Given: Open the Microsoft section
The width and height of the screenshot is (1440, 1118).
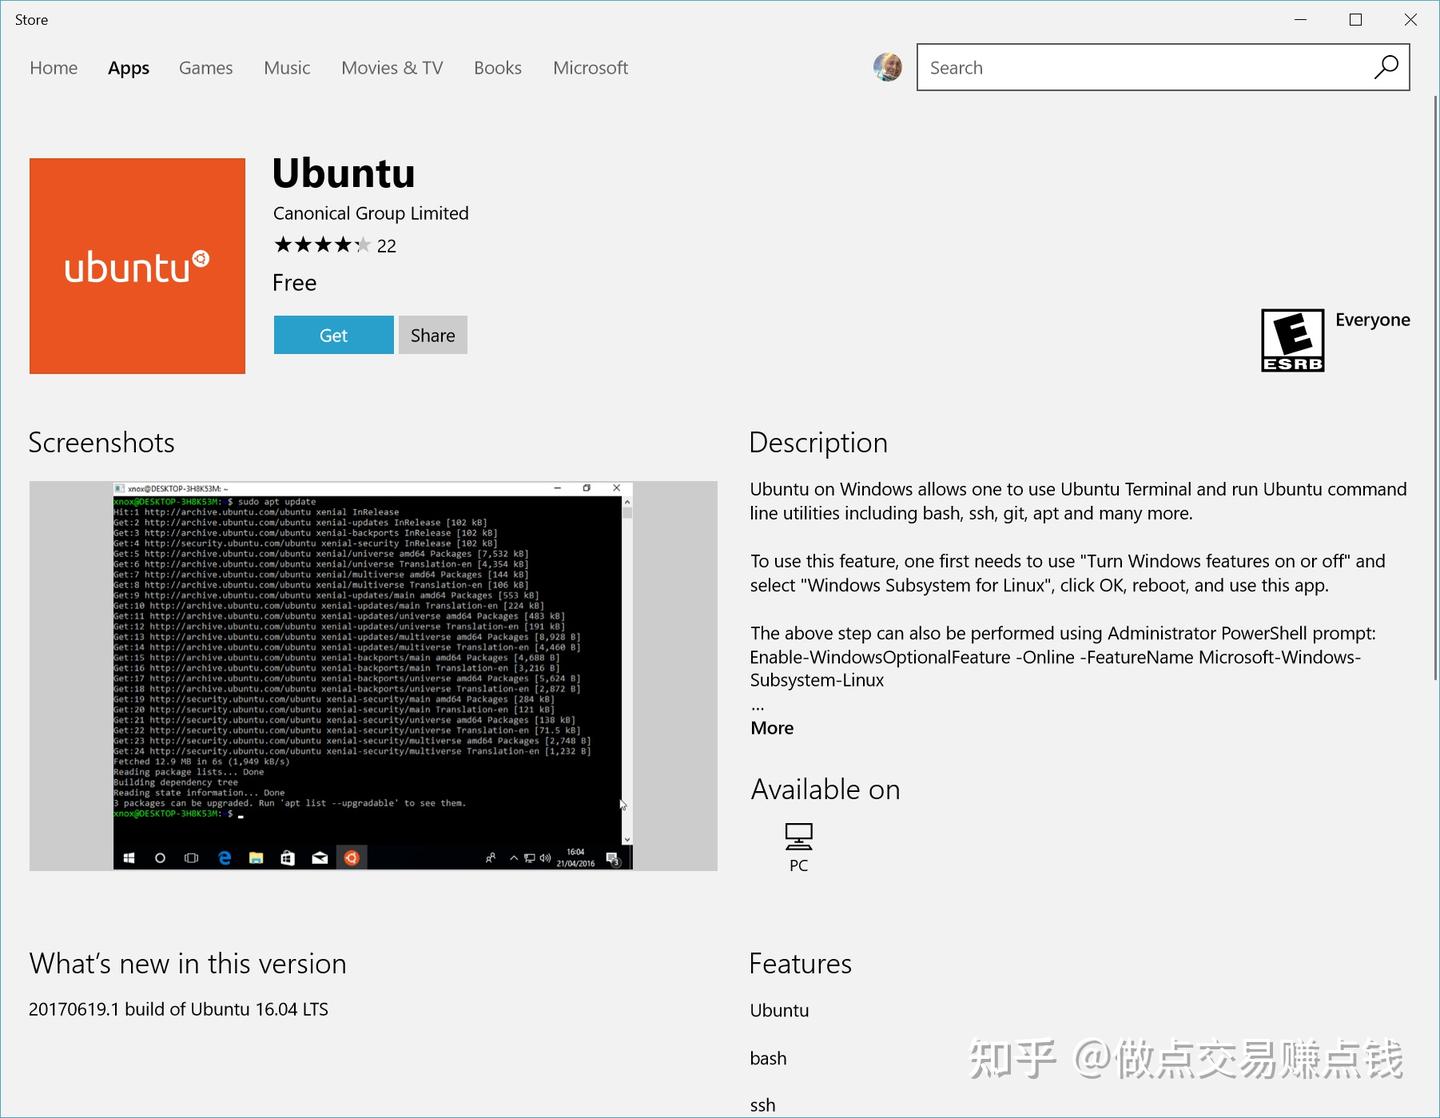Looking at the screenshot, I should tap(590, 67).
